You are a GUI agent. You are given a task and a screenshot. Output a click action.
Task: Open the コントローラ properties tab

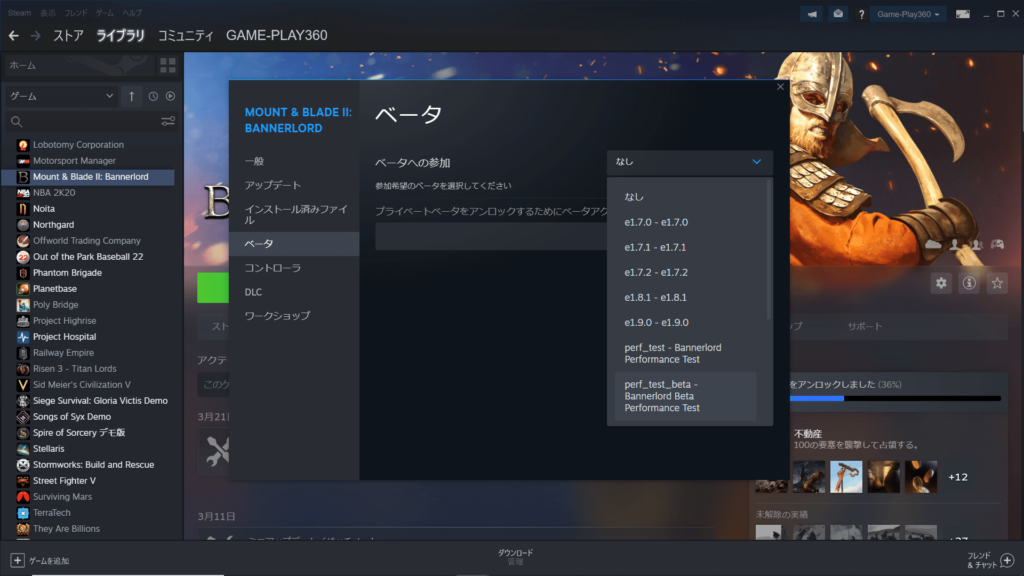(294, 268)
